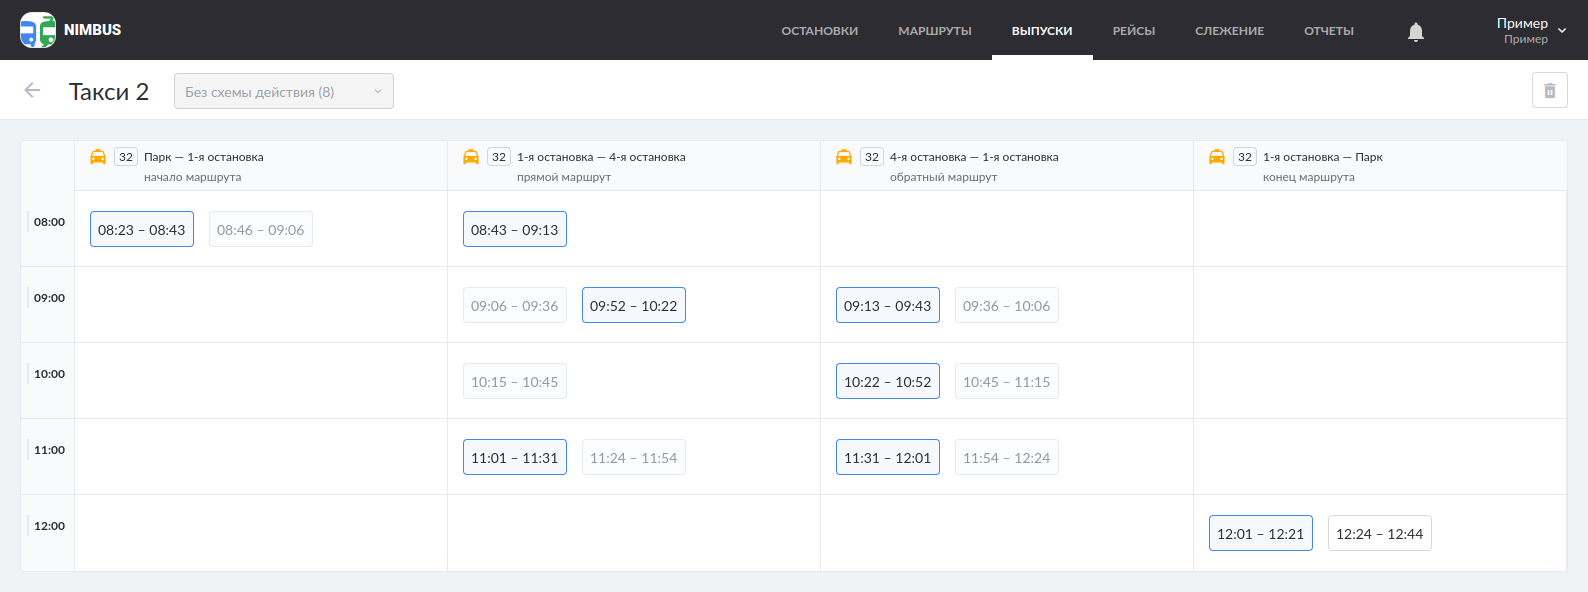This screenshot has height=592, width=1588.
Task: Click the 11:00 time row marker
Action: tap(49, 450)
